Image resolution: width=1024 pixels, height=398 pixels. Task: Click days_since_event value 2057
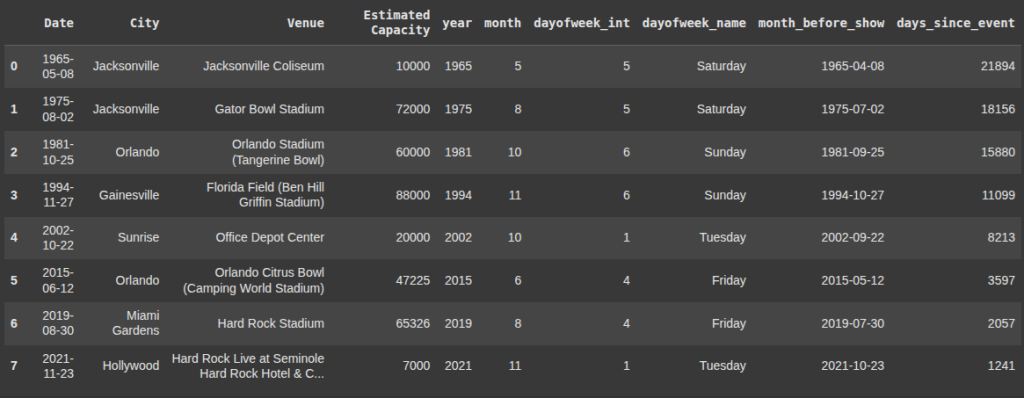[1001, 323]
